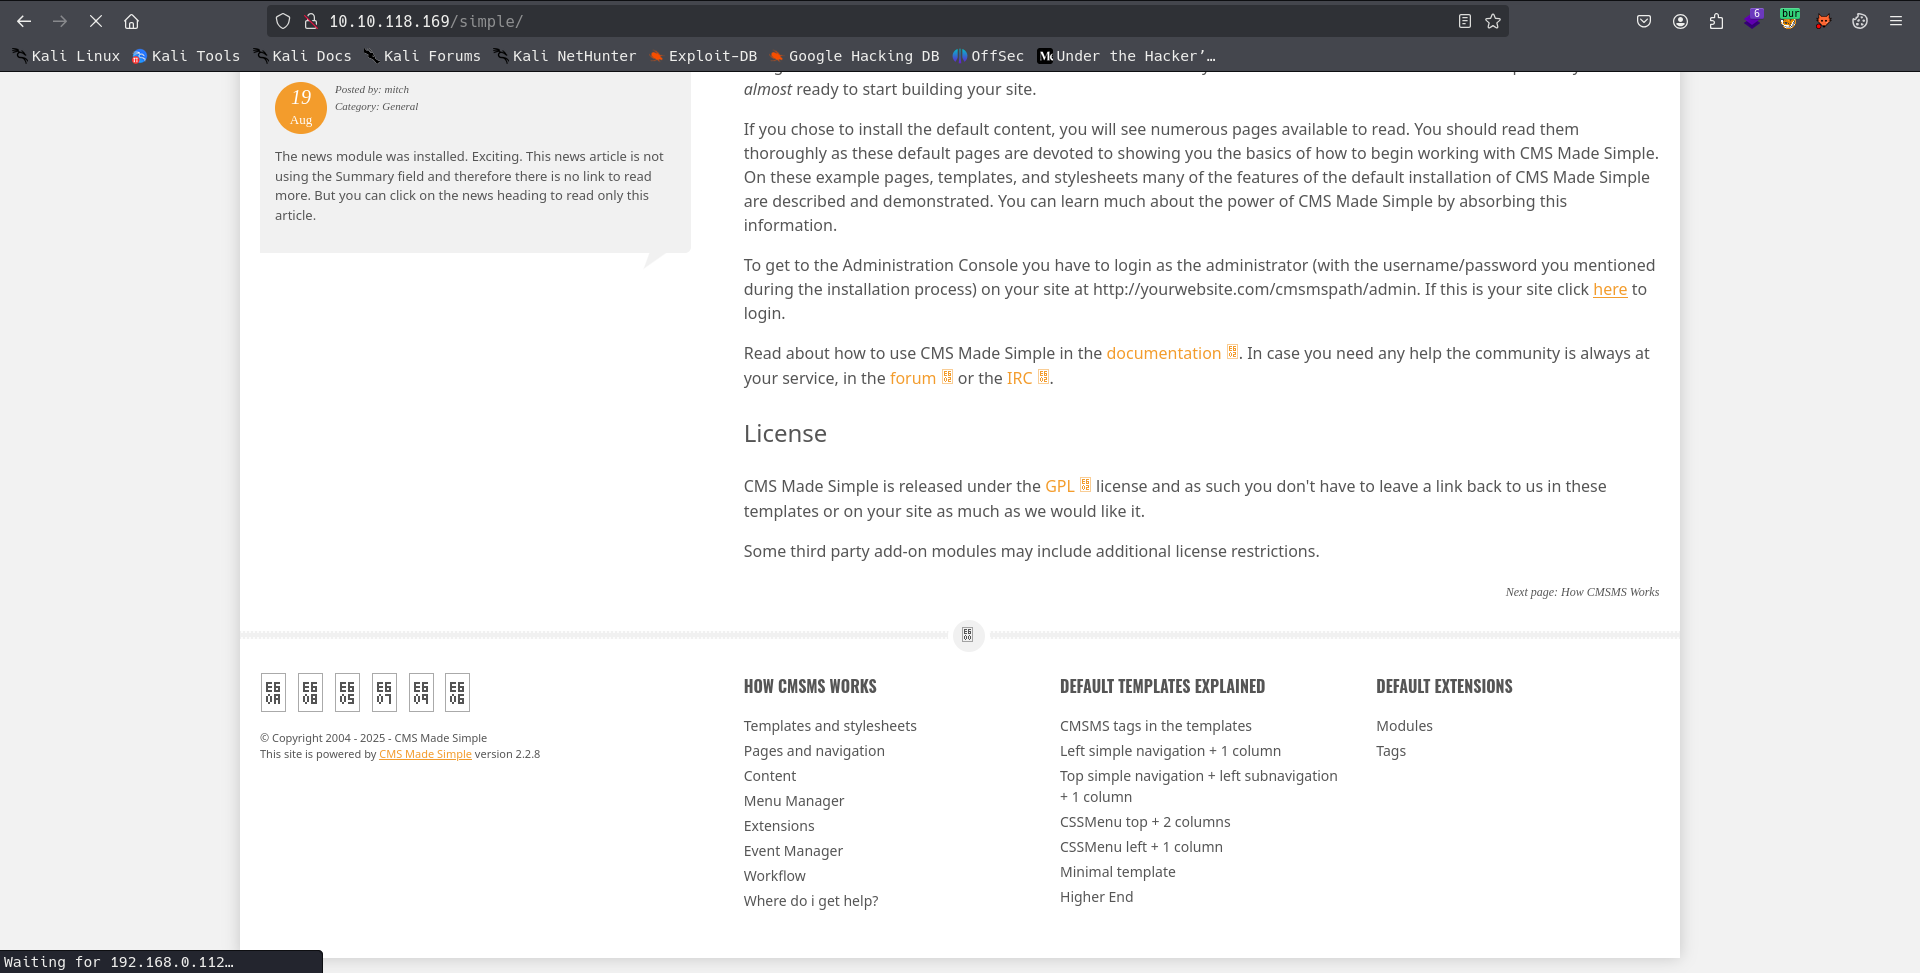
Task: Open the Kali Linux bookmark
Action: coord(66,56)
